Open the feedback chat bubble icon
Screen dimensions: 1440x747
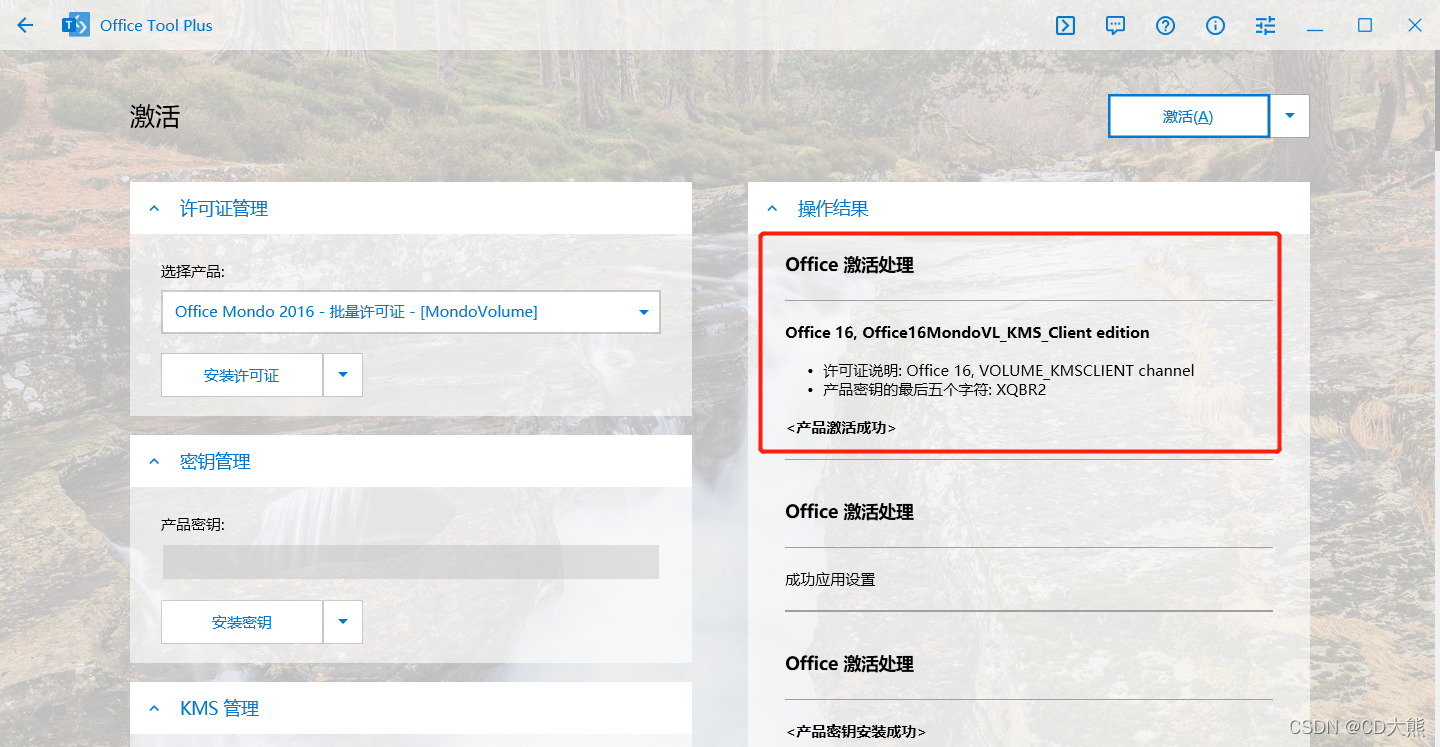point(1116,26)
